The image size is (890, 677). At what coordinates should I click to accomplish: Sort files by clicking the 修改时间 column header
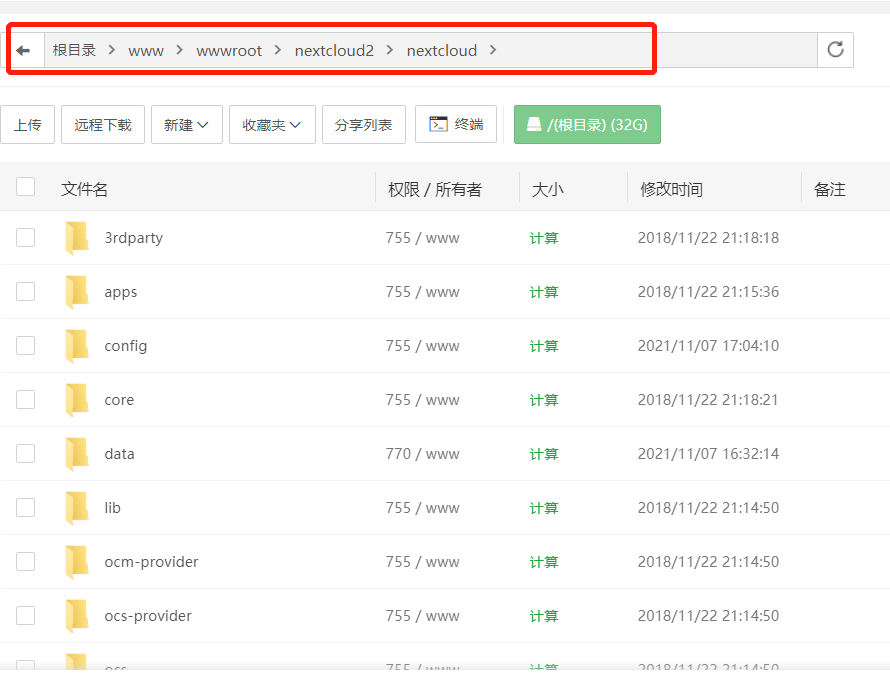click(x=671, y=188)
